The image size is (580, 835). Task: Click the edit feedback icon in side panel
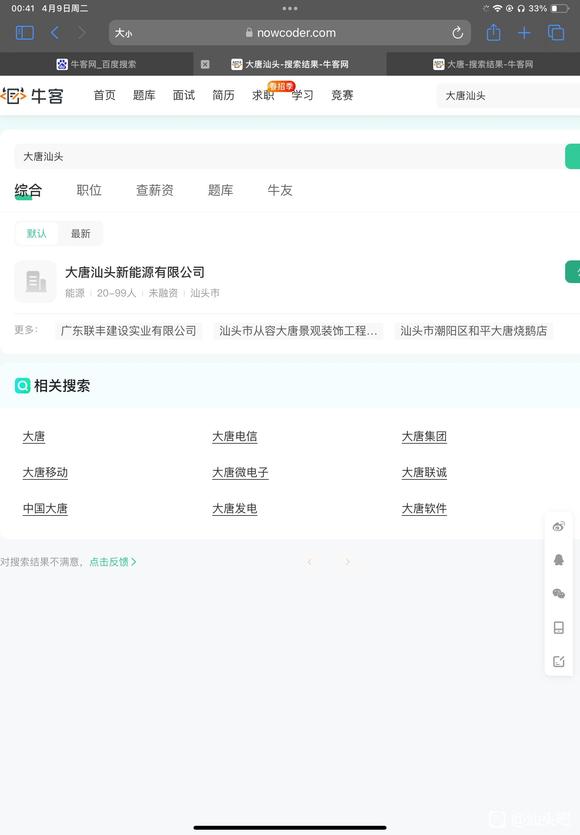coord(559,661)
